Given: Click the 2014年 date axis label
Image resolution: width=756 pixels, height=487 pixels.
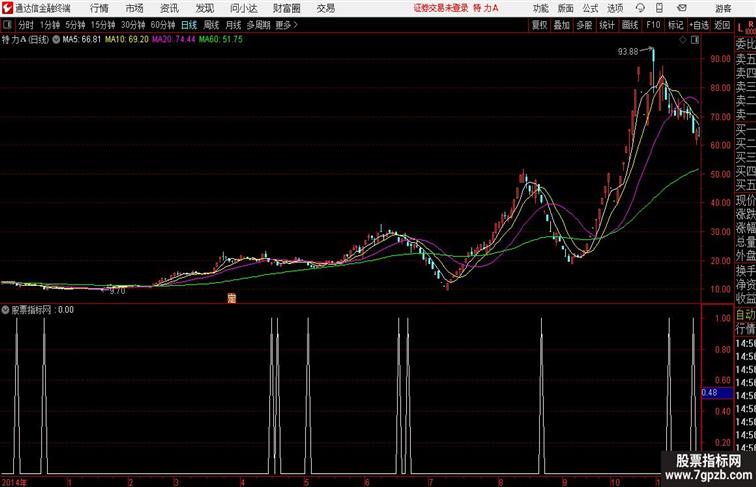Looking at the screenshot, I should coord(14,482).
